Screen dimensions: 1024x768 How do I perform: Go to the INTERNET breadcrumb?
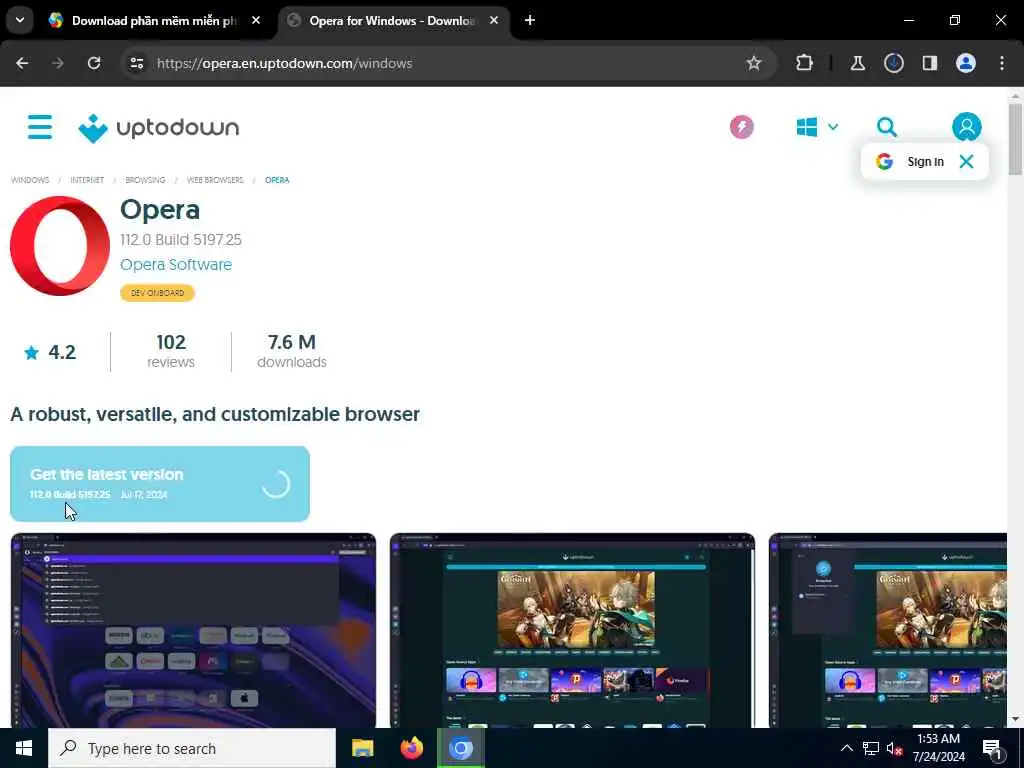[x=87, y=180]
